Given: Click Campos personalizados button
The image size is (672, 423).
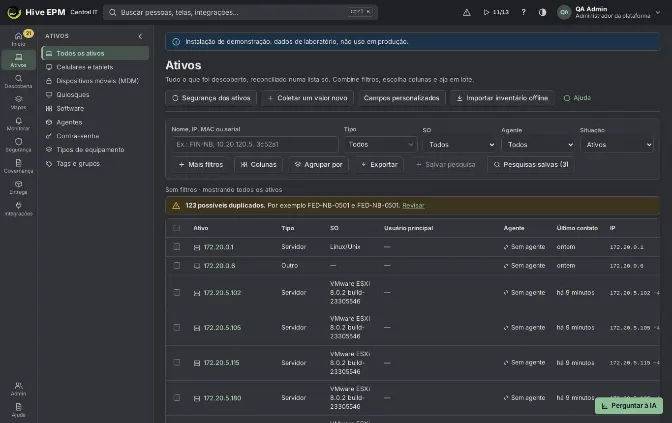Looking at the screenshot, I should click(x=402, y=98).
